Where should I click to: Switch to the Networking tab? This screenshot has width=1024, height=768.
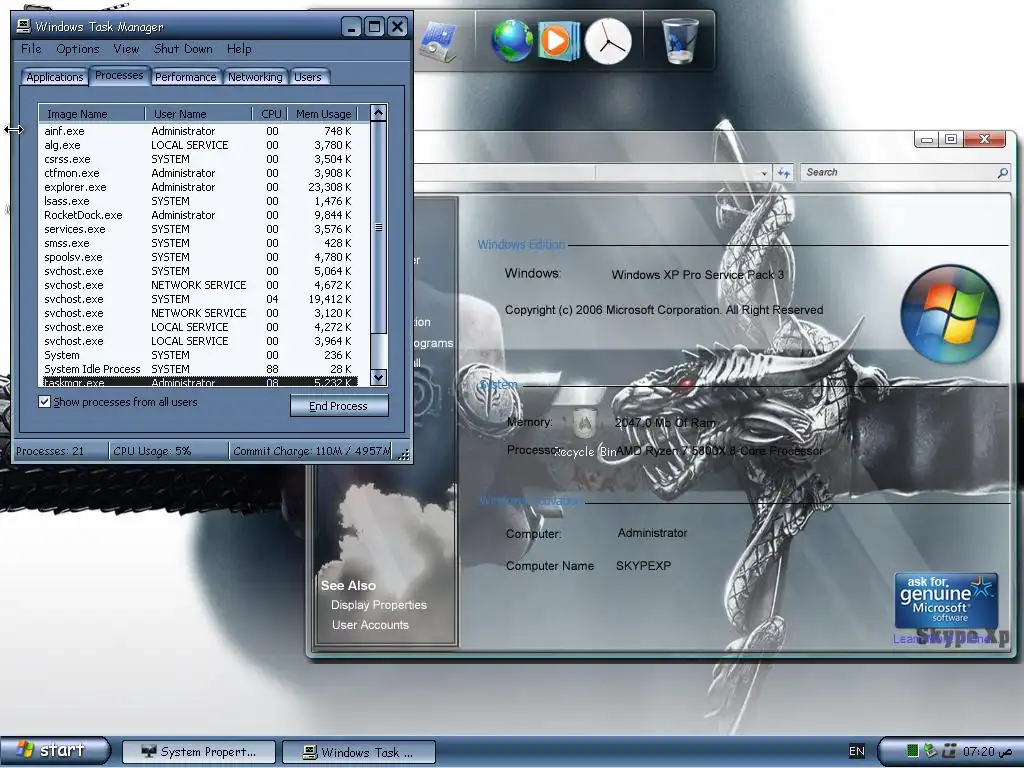[x=255, y=76]
